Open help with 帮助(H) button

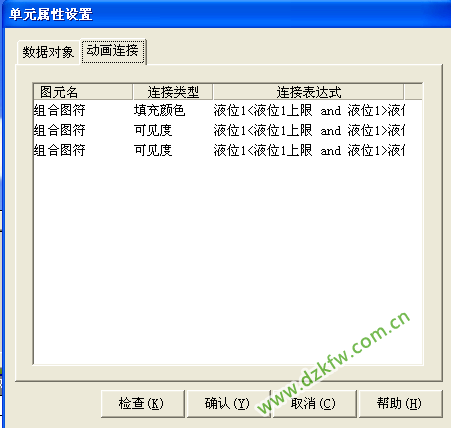pos(400,404)
